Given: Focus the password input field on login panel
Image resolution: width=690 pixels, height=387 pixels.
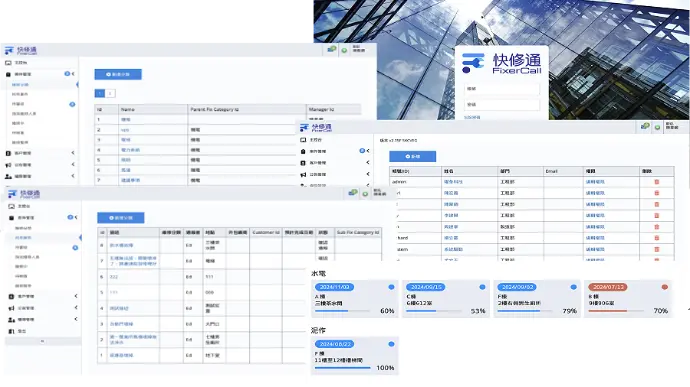Looking at the screenshot, I should (x=502, y=105).
